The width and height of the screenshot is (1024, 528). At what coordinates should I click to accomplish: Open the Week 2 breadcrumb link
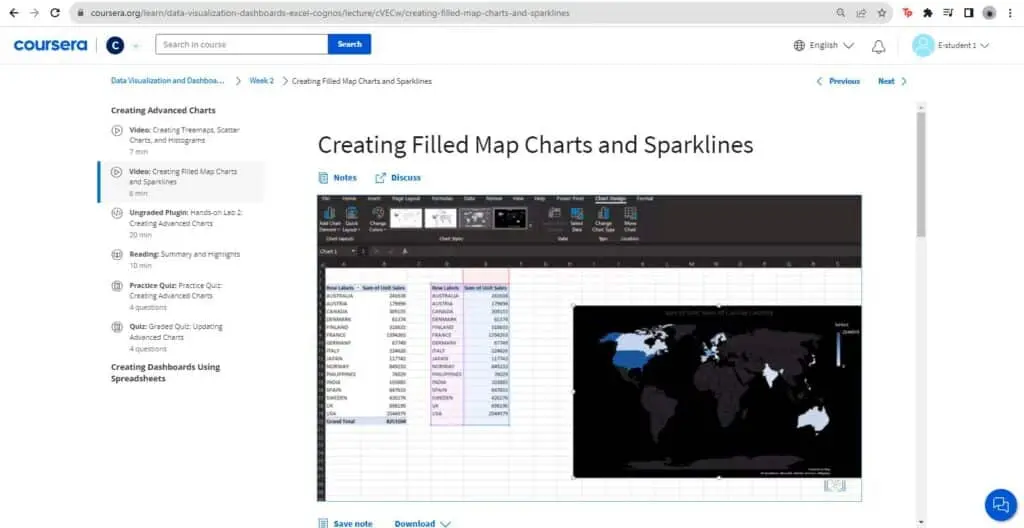pyautogui.click(x=261, y=81)
